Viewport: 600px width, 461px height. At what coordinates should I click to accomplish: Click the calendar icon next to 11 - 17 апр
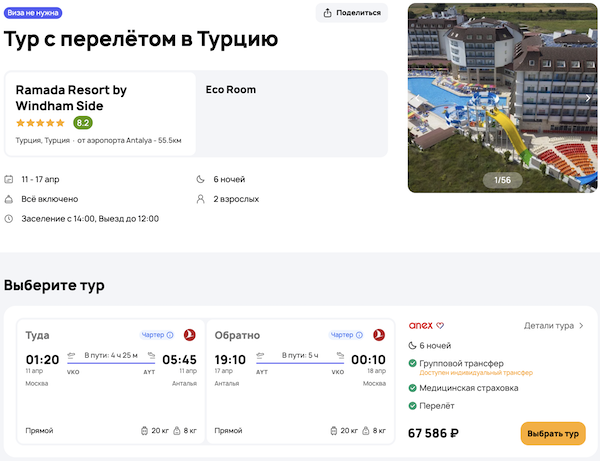9,179
